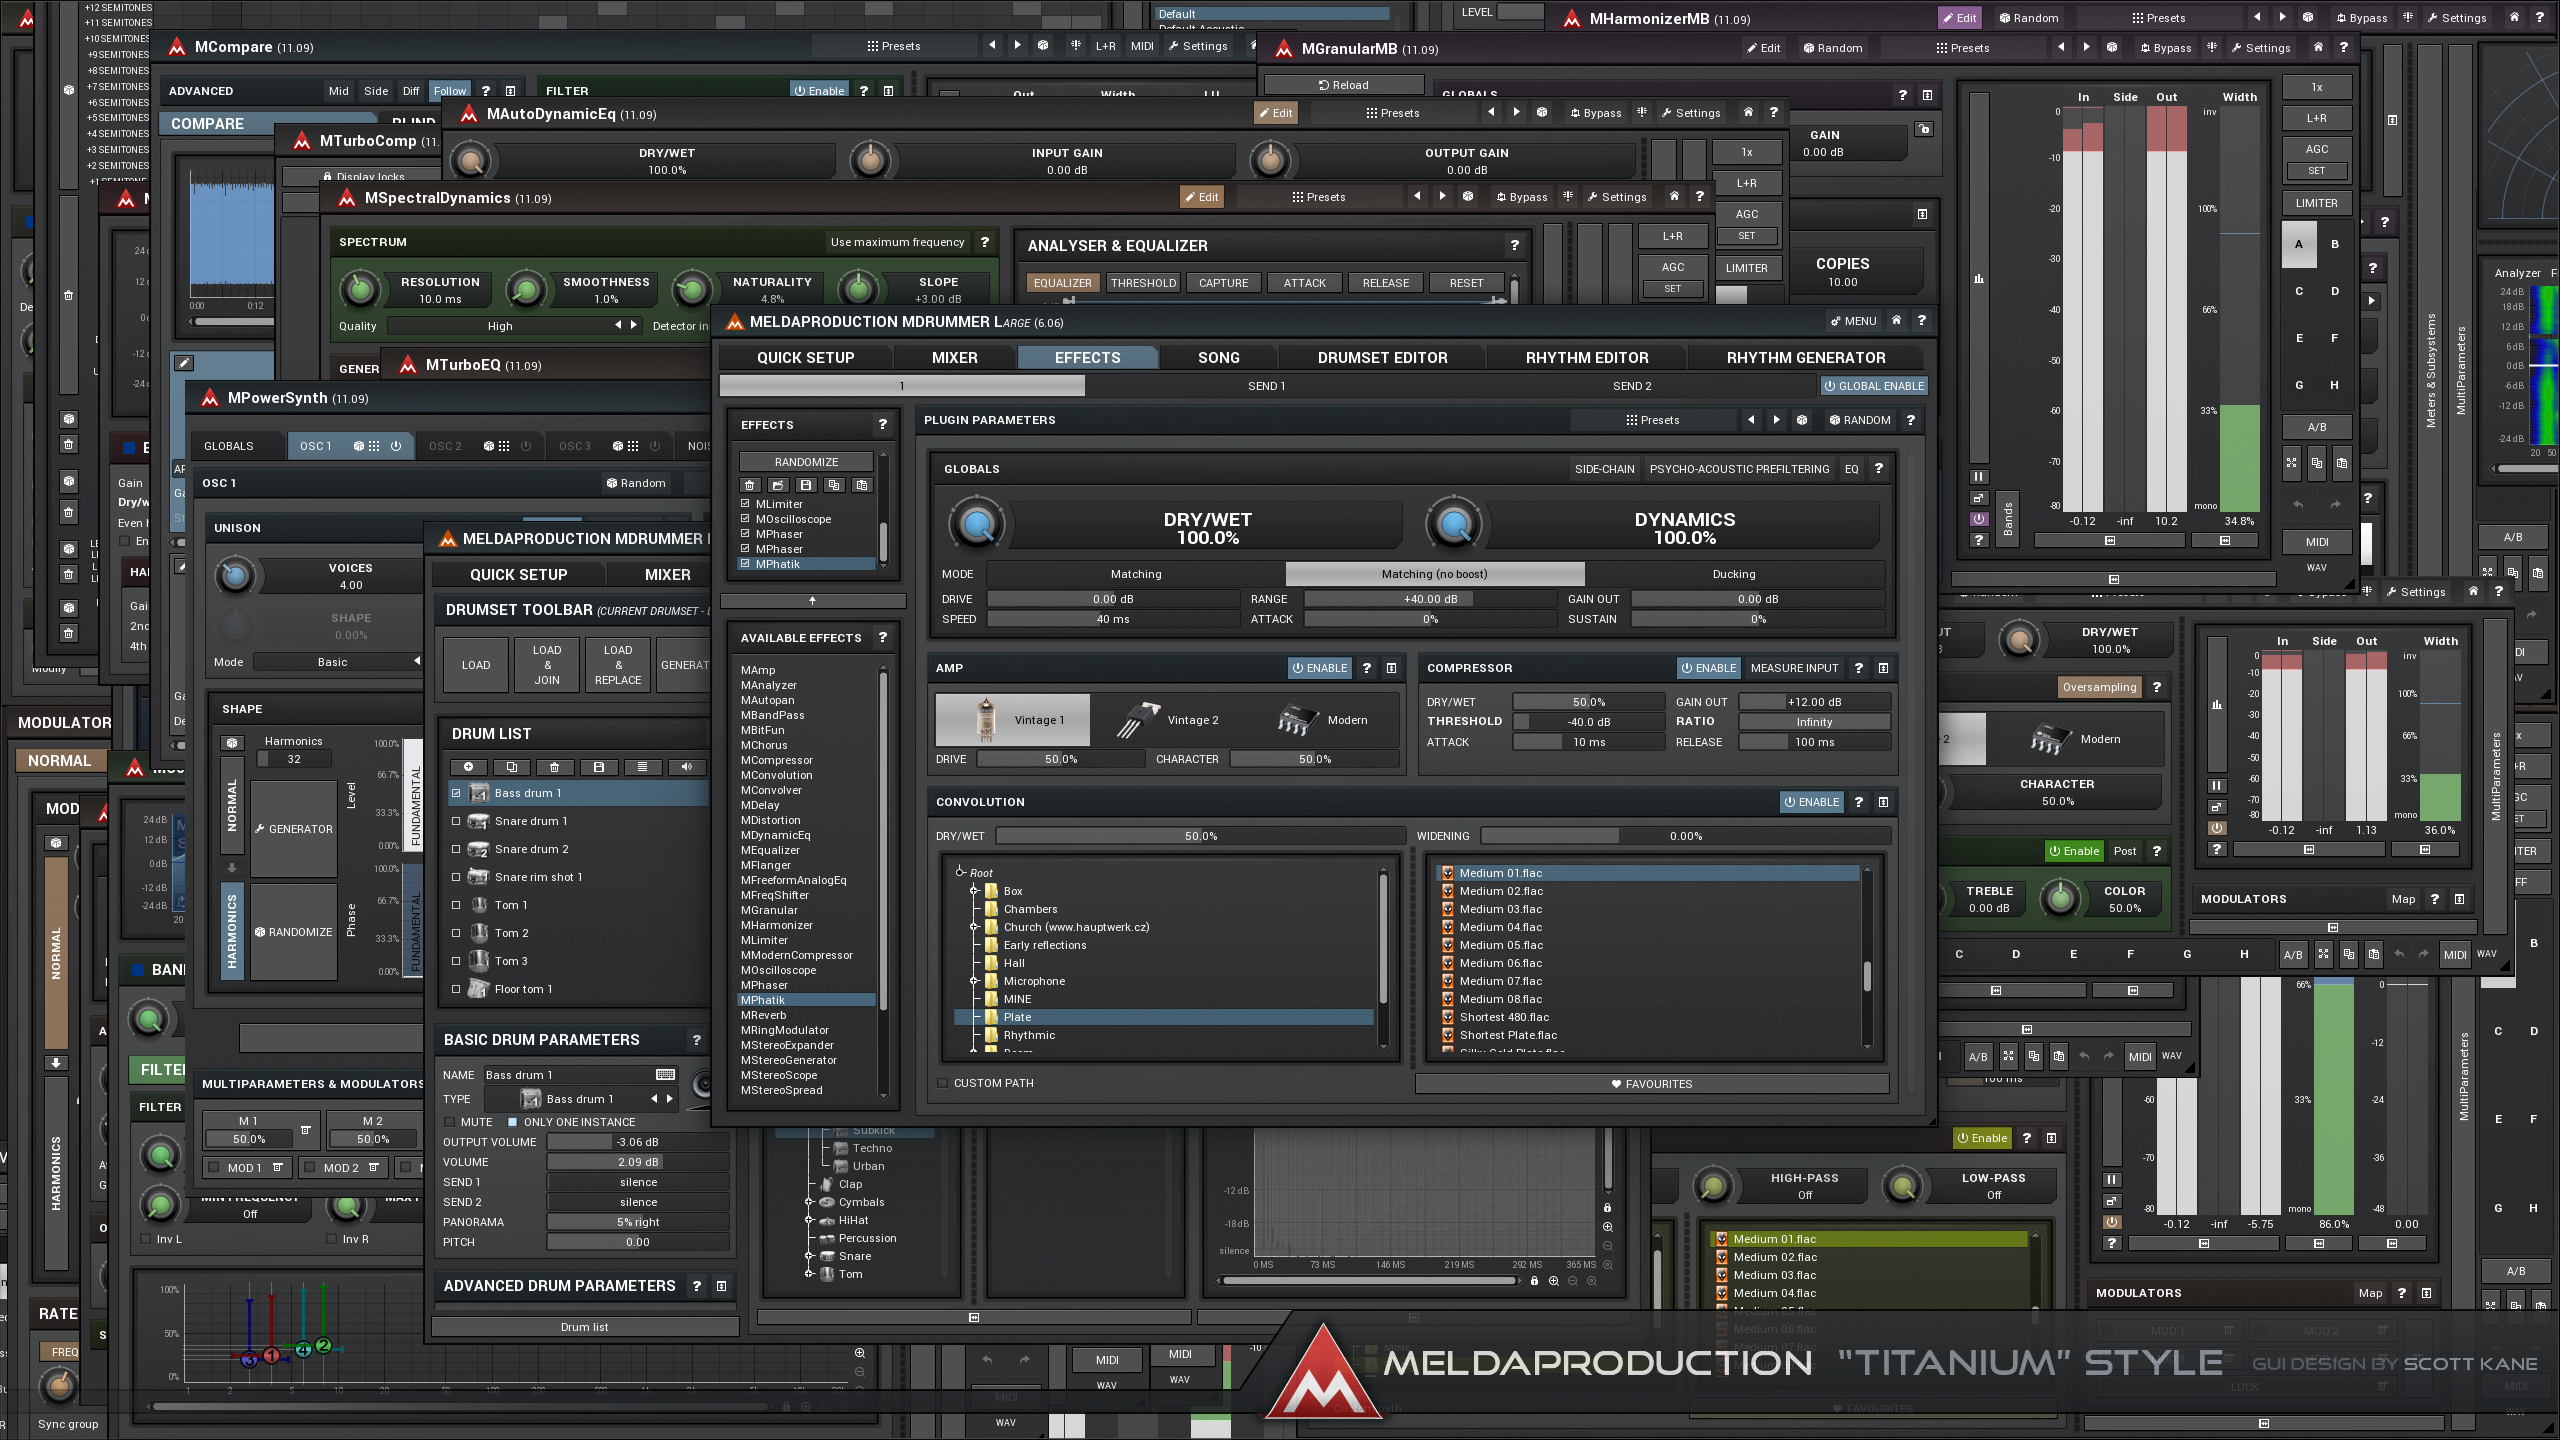Add a new drum with the plus icon
This screenshot has height=1440, width=2560.
[470, 766]
